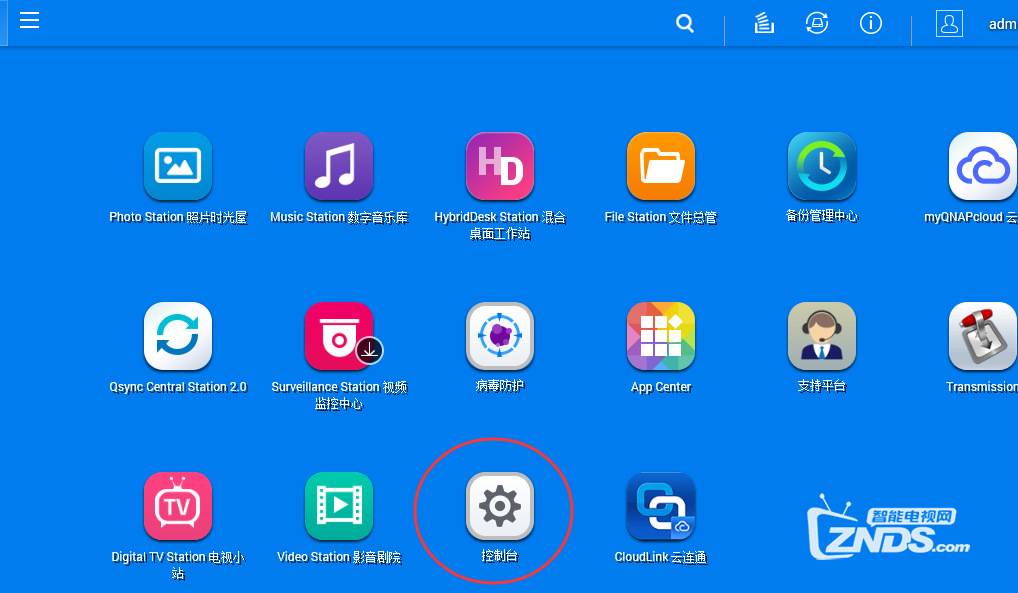The image size is (1018, 593).
Task: Open the 控制台 control panel
Action: click(x=500, y=507)
